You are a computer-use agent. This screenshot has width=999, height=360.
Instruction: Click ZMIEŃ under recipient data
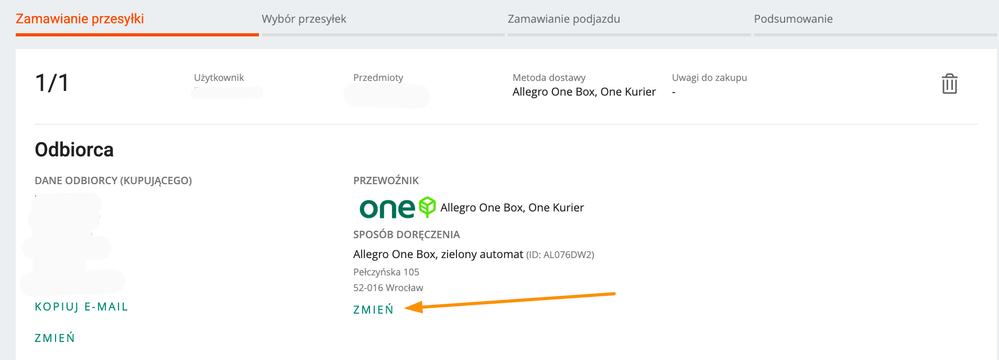(x=55, y=338)
